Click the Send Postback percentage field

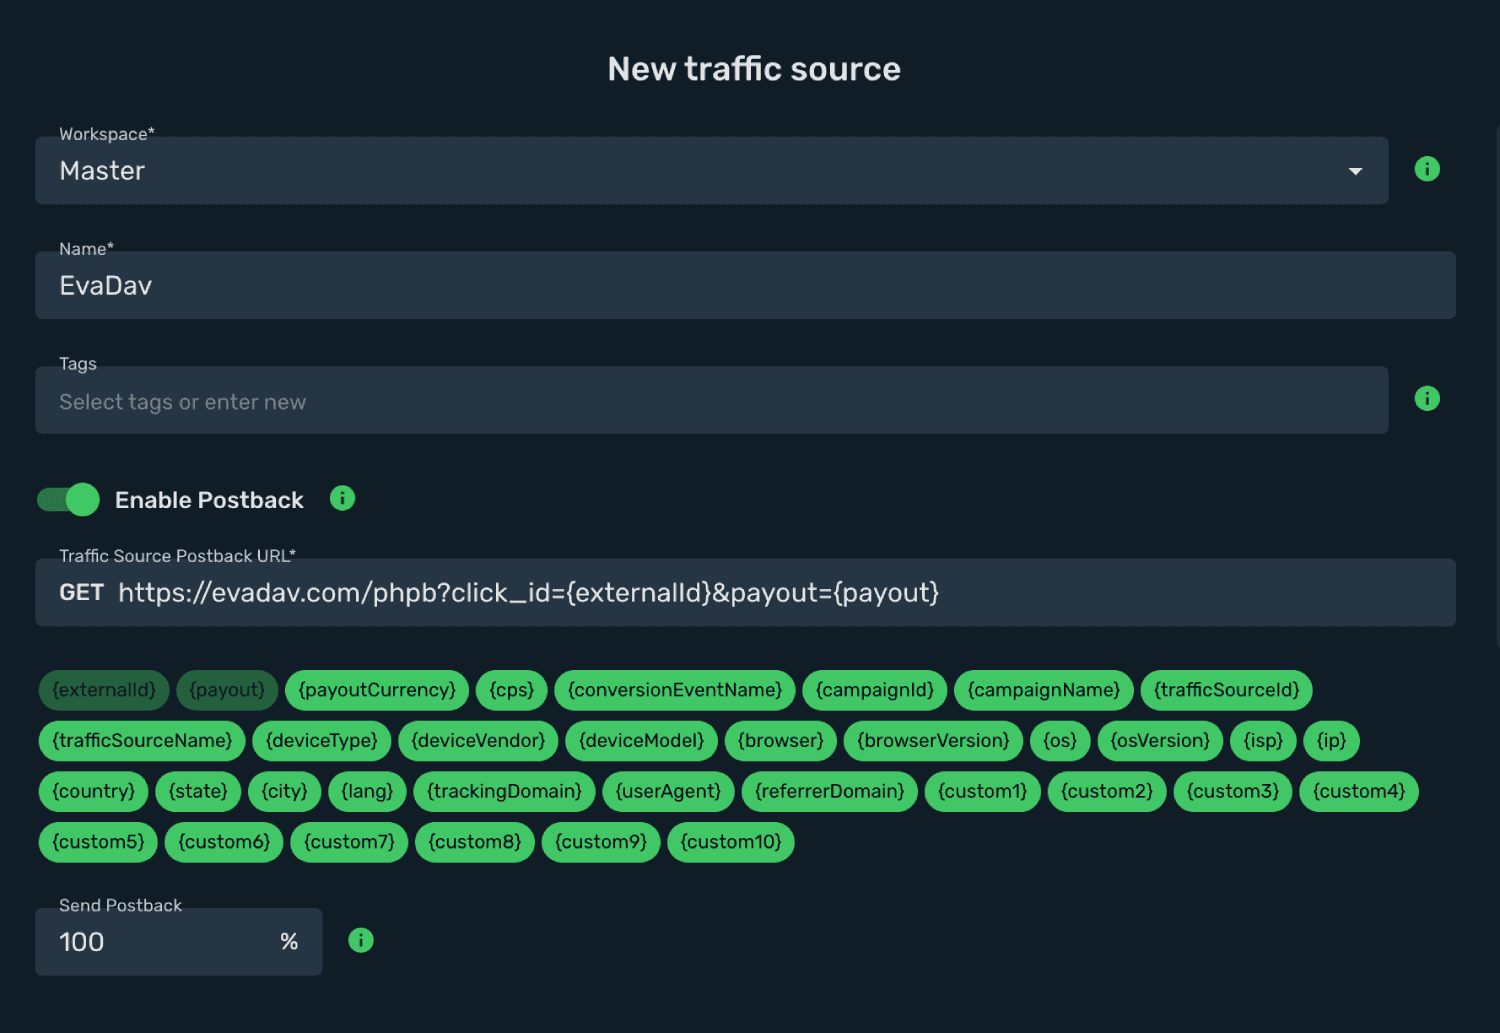pos(178,942)
